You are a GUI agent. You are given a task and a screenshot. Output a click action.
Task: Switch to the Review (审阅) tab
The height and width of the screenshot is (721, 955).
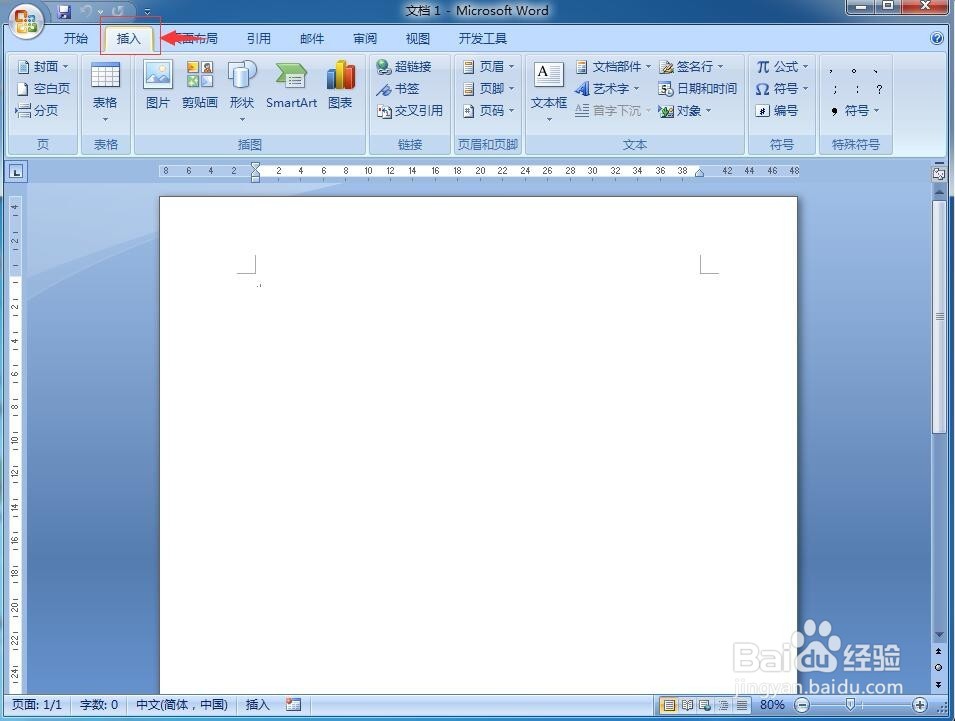(x=365, y=38)
